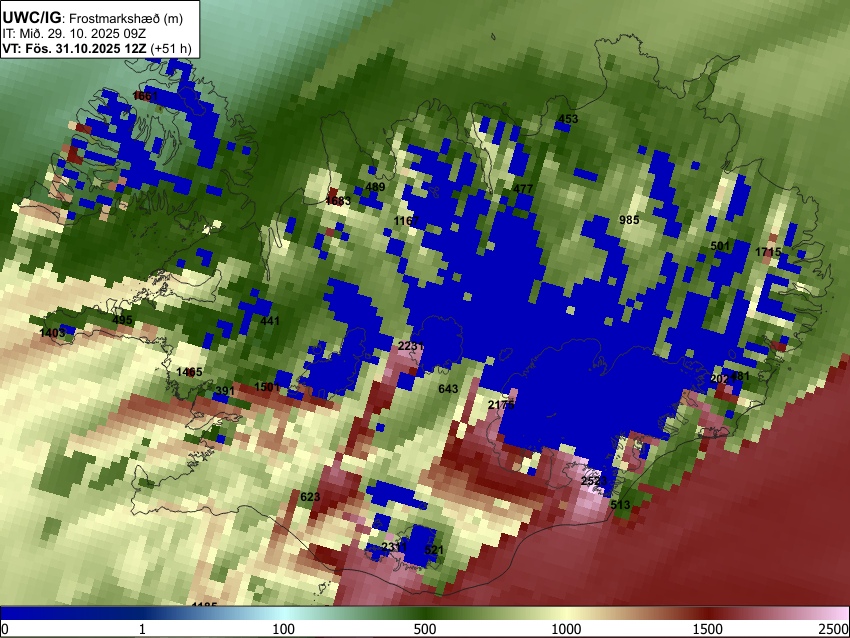Click the map value 623
This screenshot has width=850, height=638.
pos(310,497)
